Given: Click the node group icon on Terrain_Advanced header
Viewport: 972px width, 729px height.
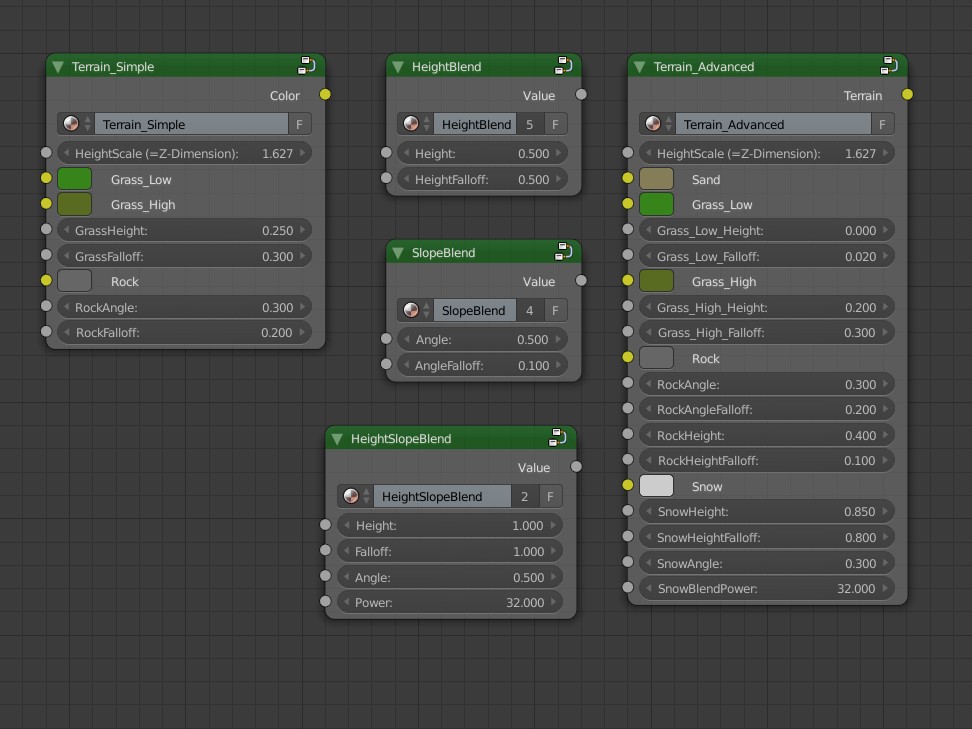Looking at the screenshot, I should click(889, 66).
